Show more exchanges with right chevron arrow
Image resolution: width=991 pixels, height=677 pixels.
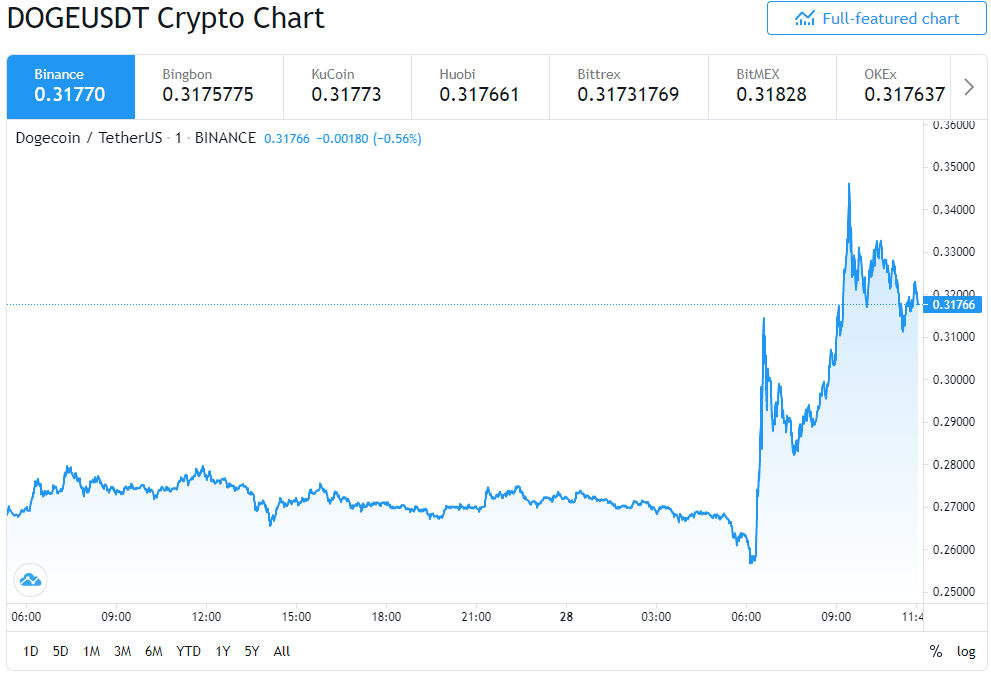pyautogui.click(x=969, y=87)
